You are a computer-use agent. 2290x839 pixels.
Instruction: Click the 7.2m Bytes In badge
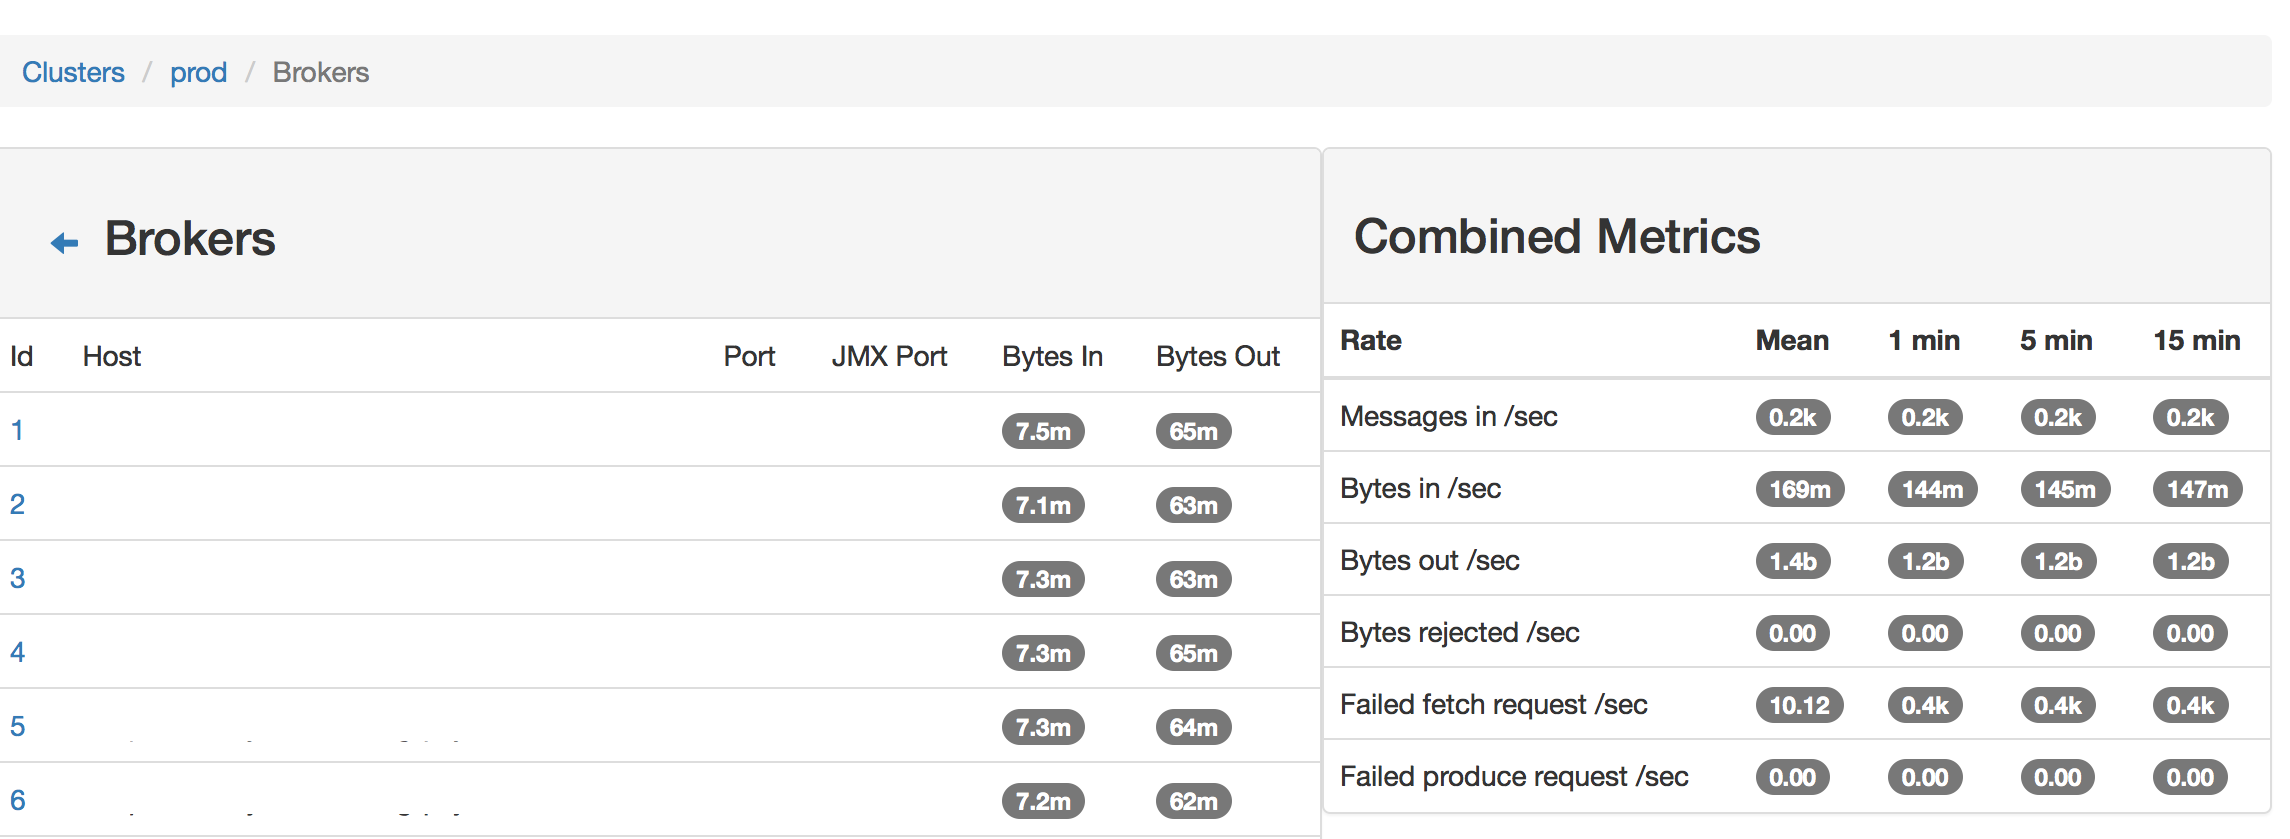[x=1043, y=801]
